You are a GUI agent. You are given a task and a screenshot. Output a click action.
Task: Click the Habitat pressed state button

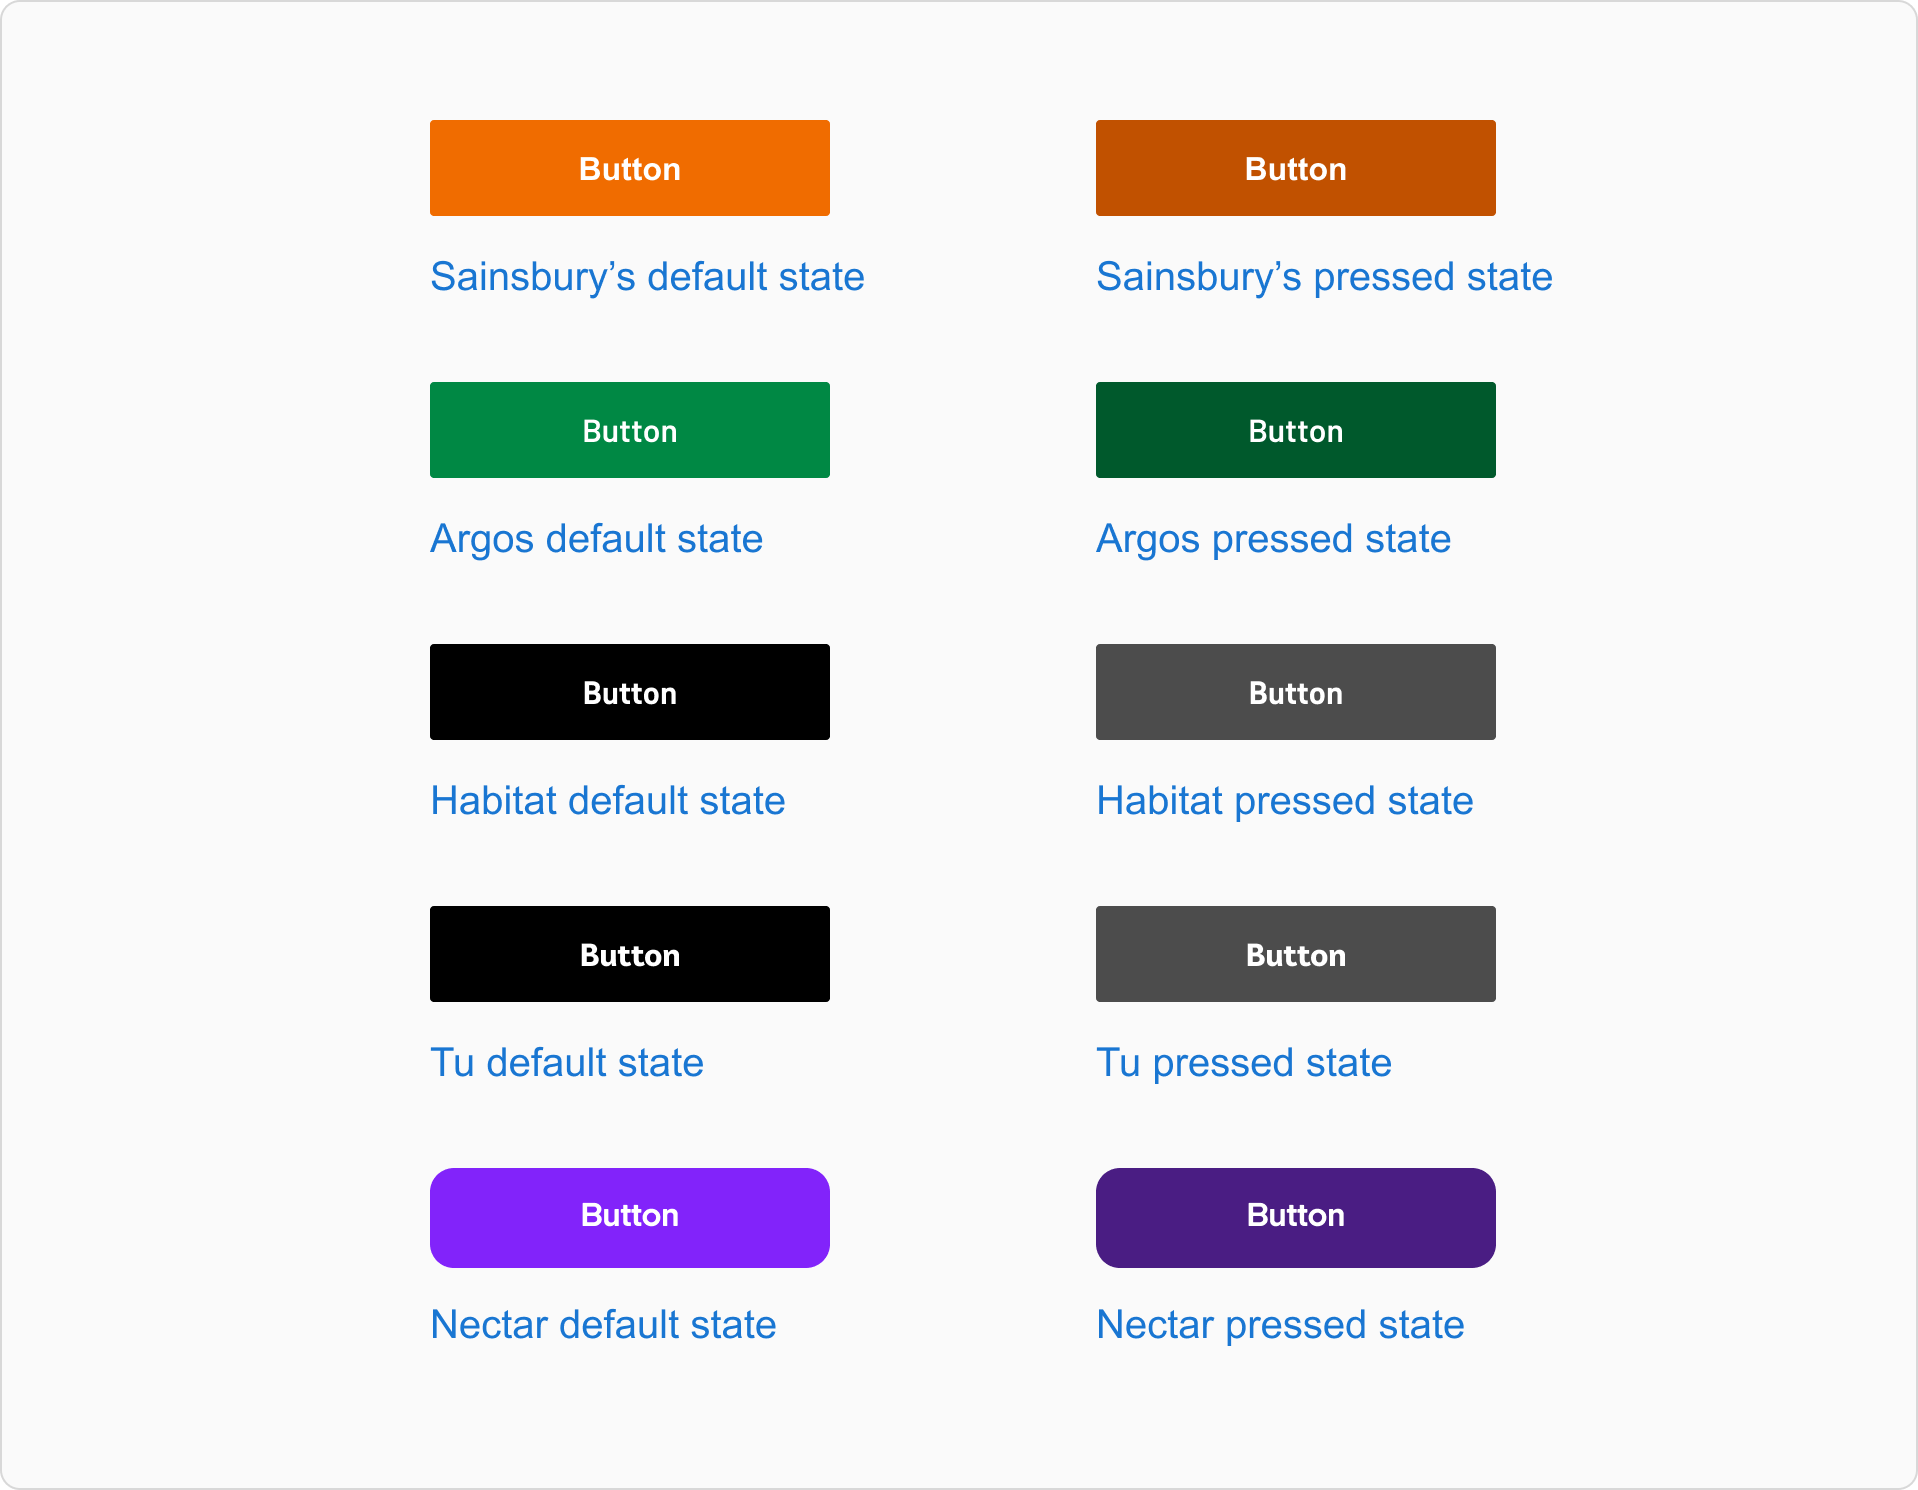(1295, 691)
